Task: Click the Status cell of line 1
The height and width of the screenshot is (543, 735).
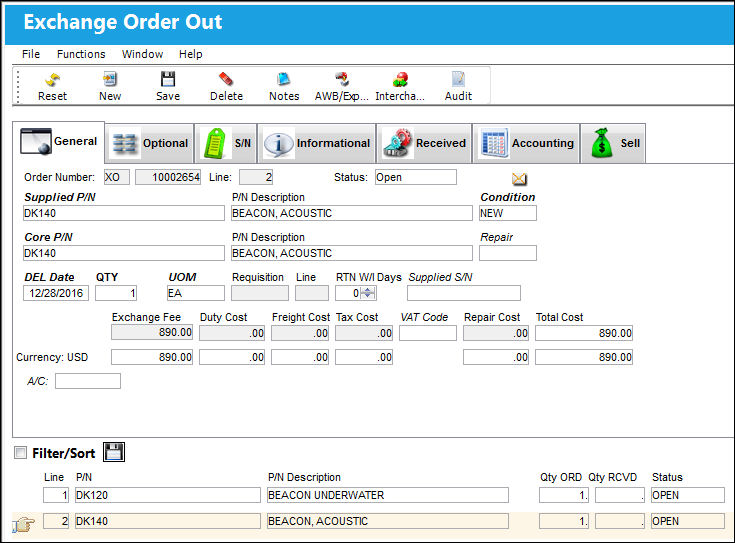Action: [688, 495]
